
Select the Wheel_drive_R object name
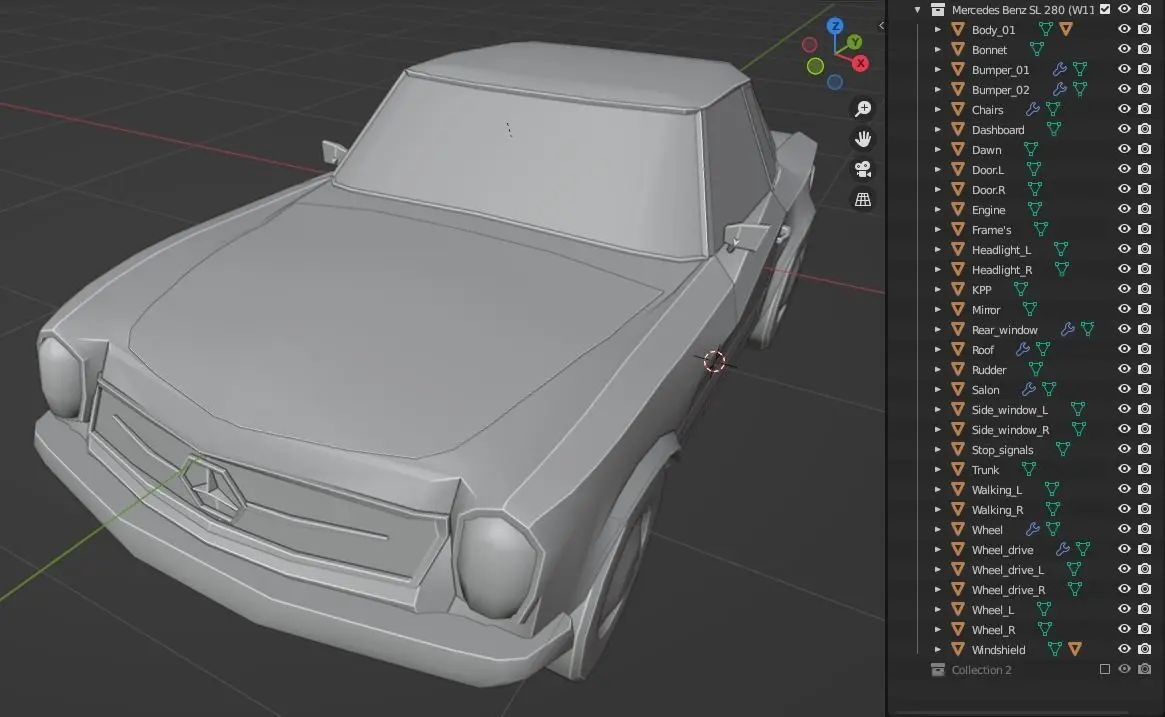[x=1008, y=590]
